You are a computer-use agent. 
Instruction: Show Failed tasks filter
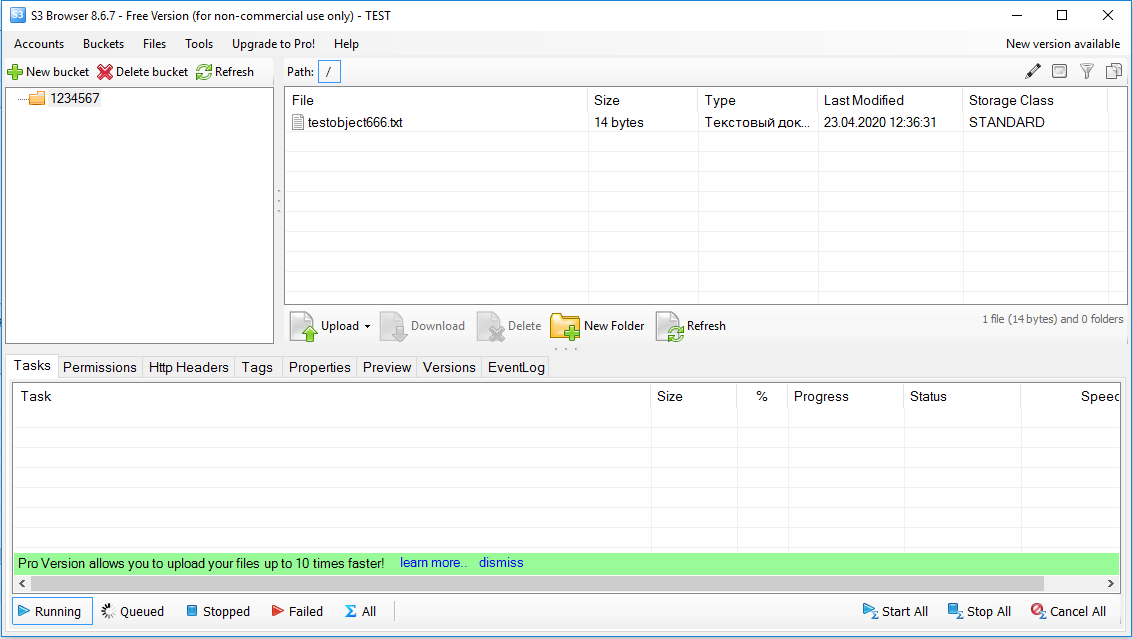[297, 612]
